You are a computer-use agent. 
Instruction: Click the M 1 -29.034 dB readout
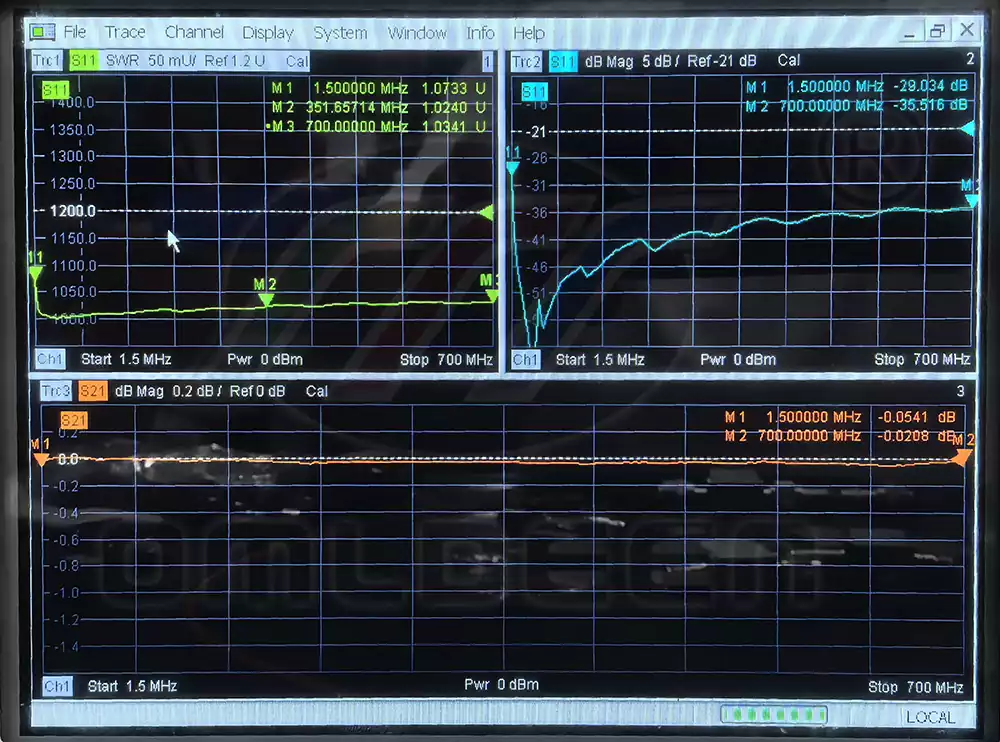tap(857, 86)
